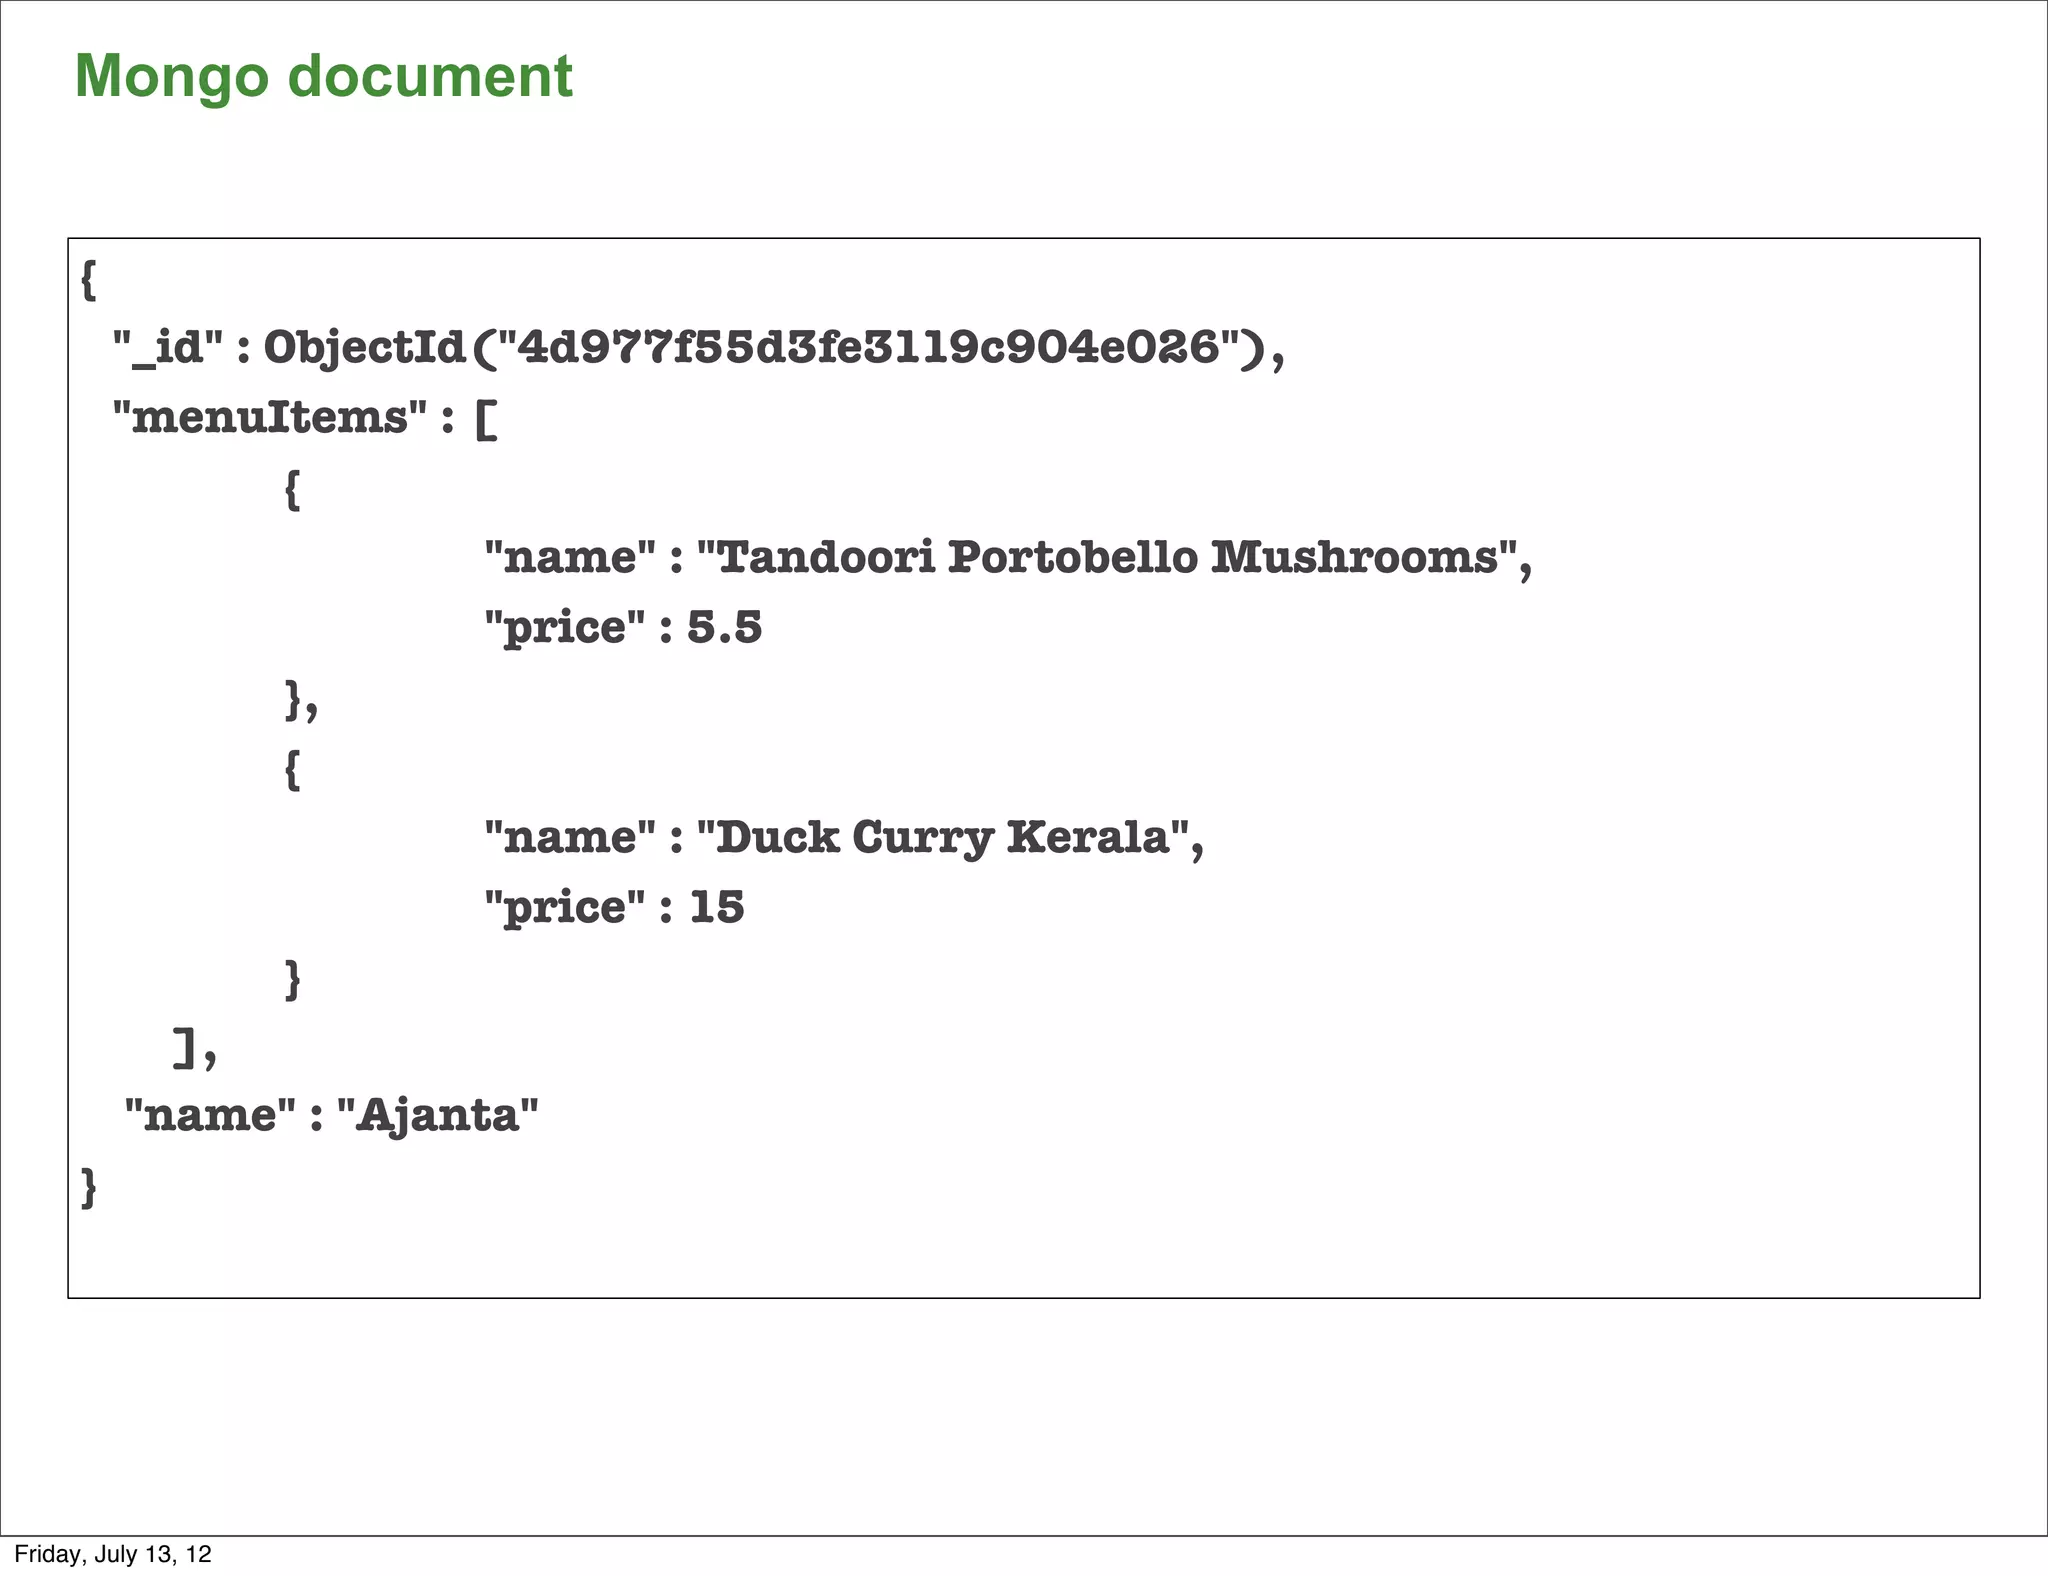The image size is (2048, 1576).
Task: Click the price value 5.5
Action: [724, 627]
